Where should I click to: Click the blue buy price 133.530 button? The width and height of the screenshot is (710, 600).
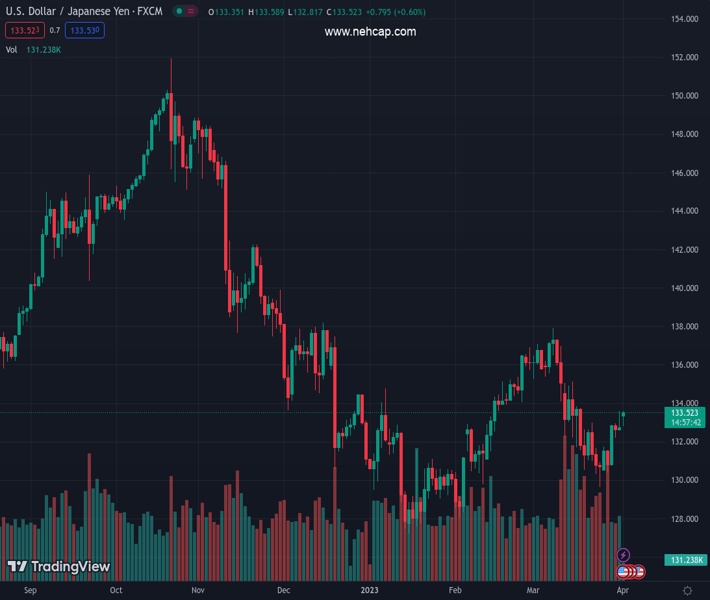(x=84, y=31)
